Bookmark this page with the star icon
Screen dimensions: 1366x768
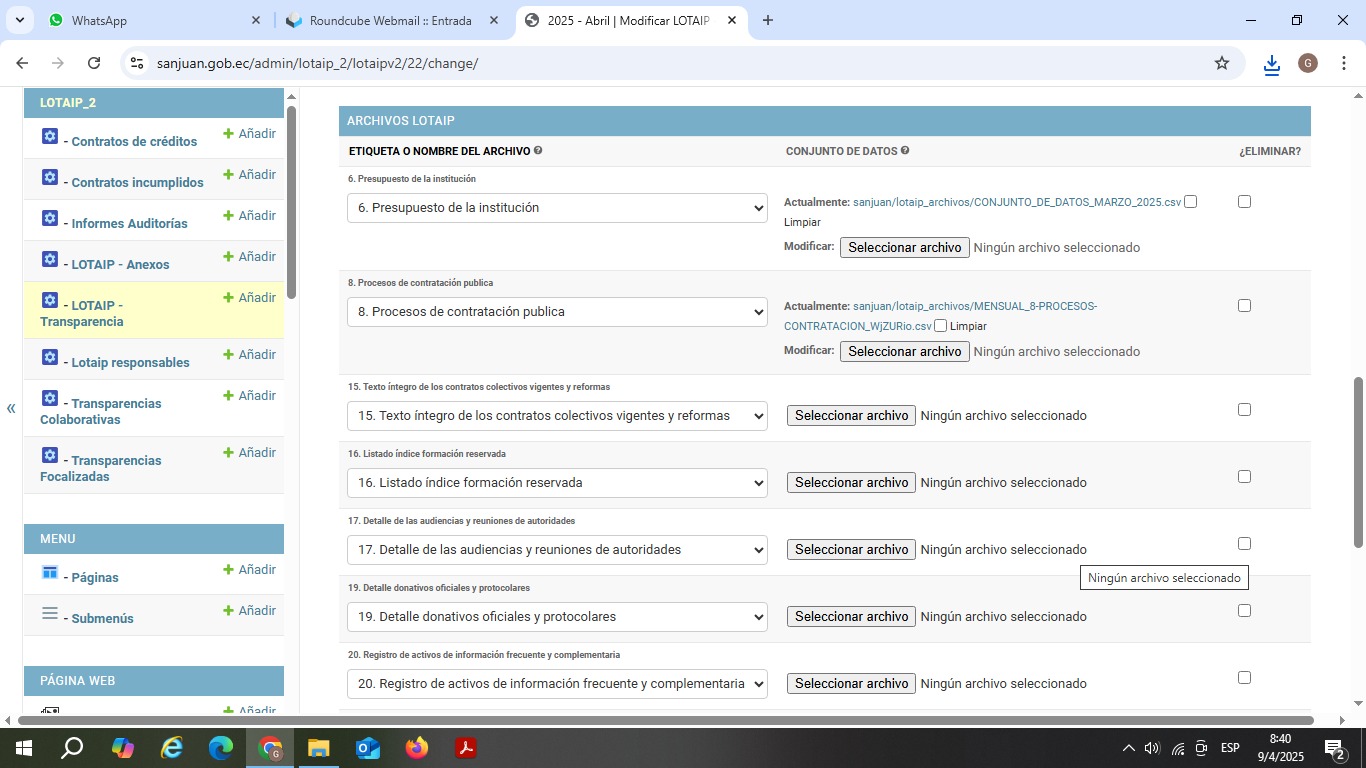pyautogui.click(x=1221, y=63)
